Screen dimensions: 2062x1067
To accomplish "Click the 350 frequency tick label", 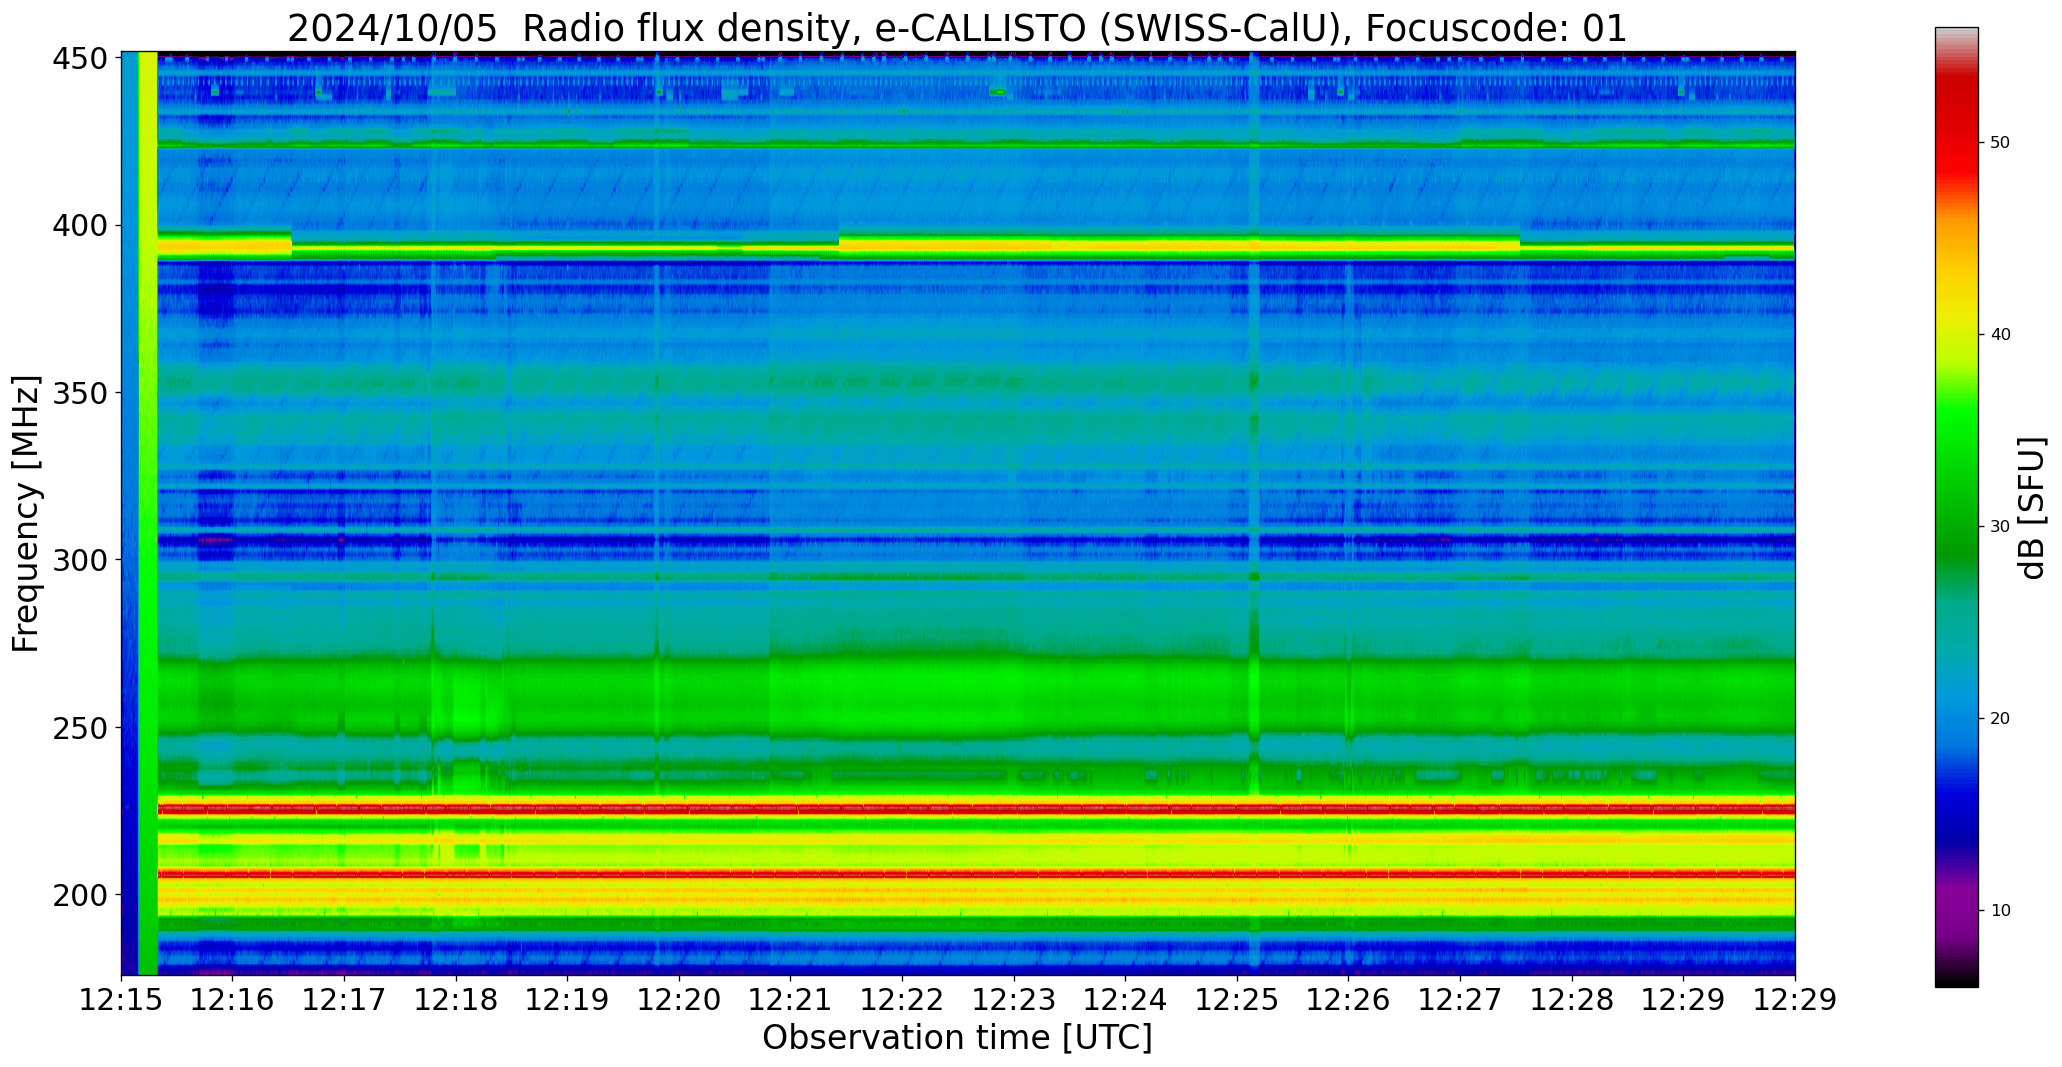I will click(79, 393).
